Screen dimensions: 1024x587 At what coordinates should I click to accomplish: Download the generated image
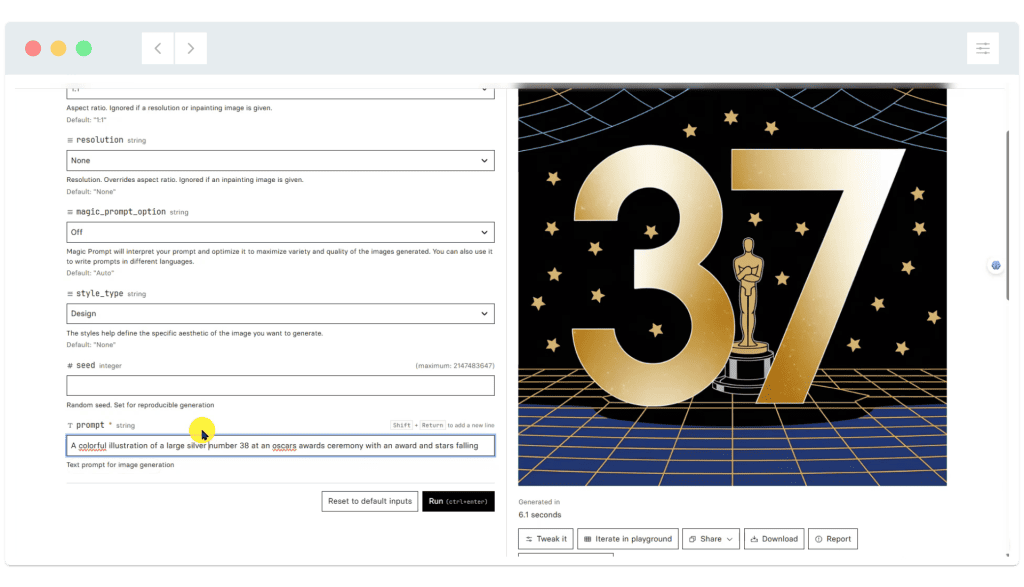point(774,539)
